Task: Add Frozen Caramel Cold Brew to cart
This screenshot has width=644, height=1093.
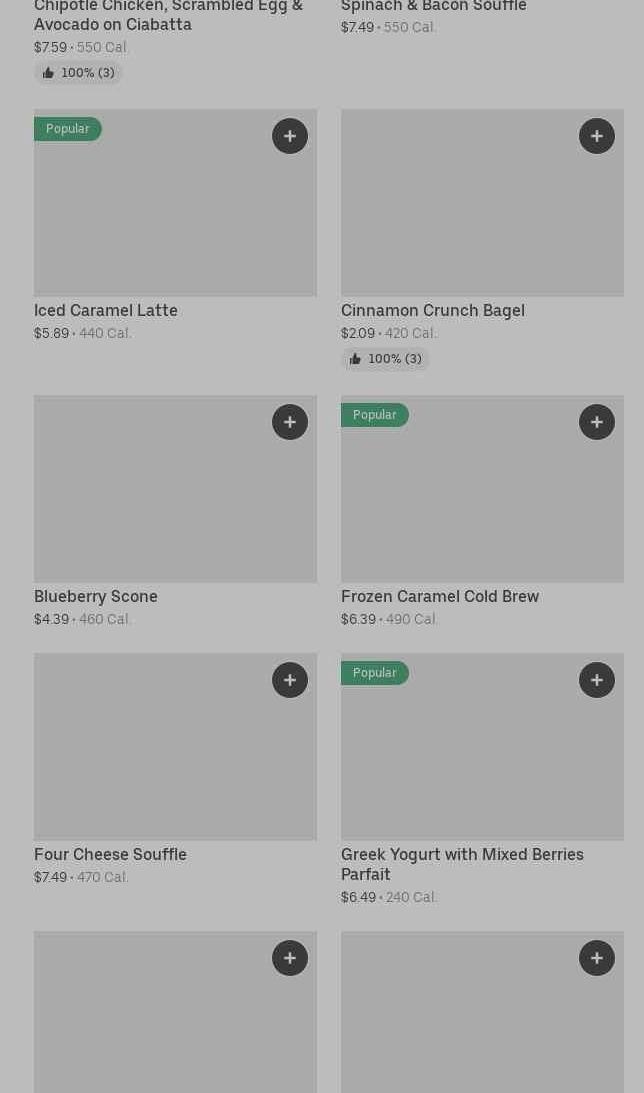Action: click(597, 422)
